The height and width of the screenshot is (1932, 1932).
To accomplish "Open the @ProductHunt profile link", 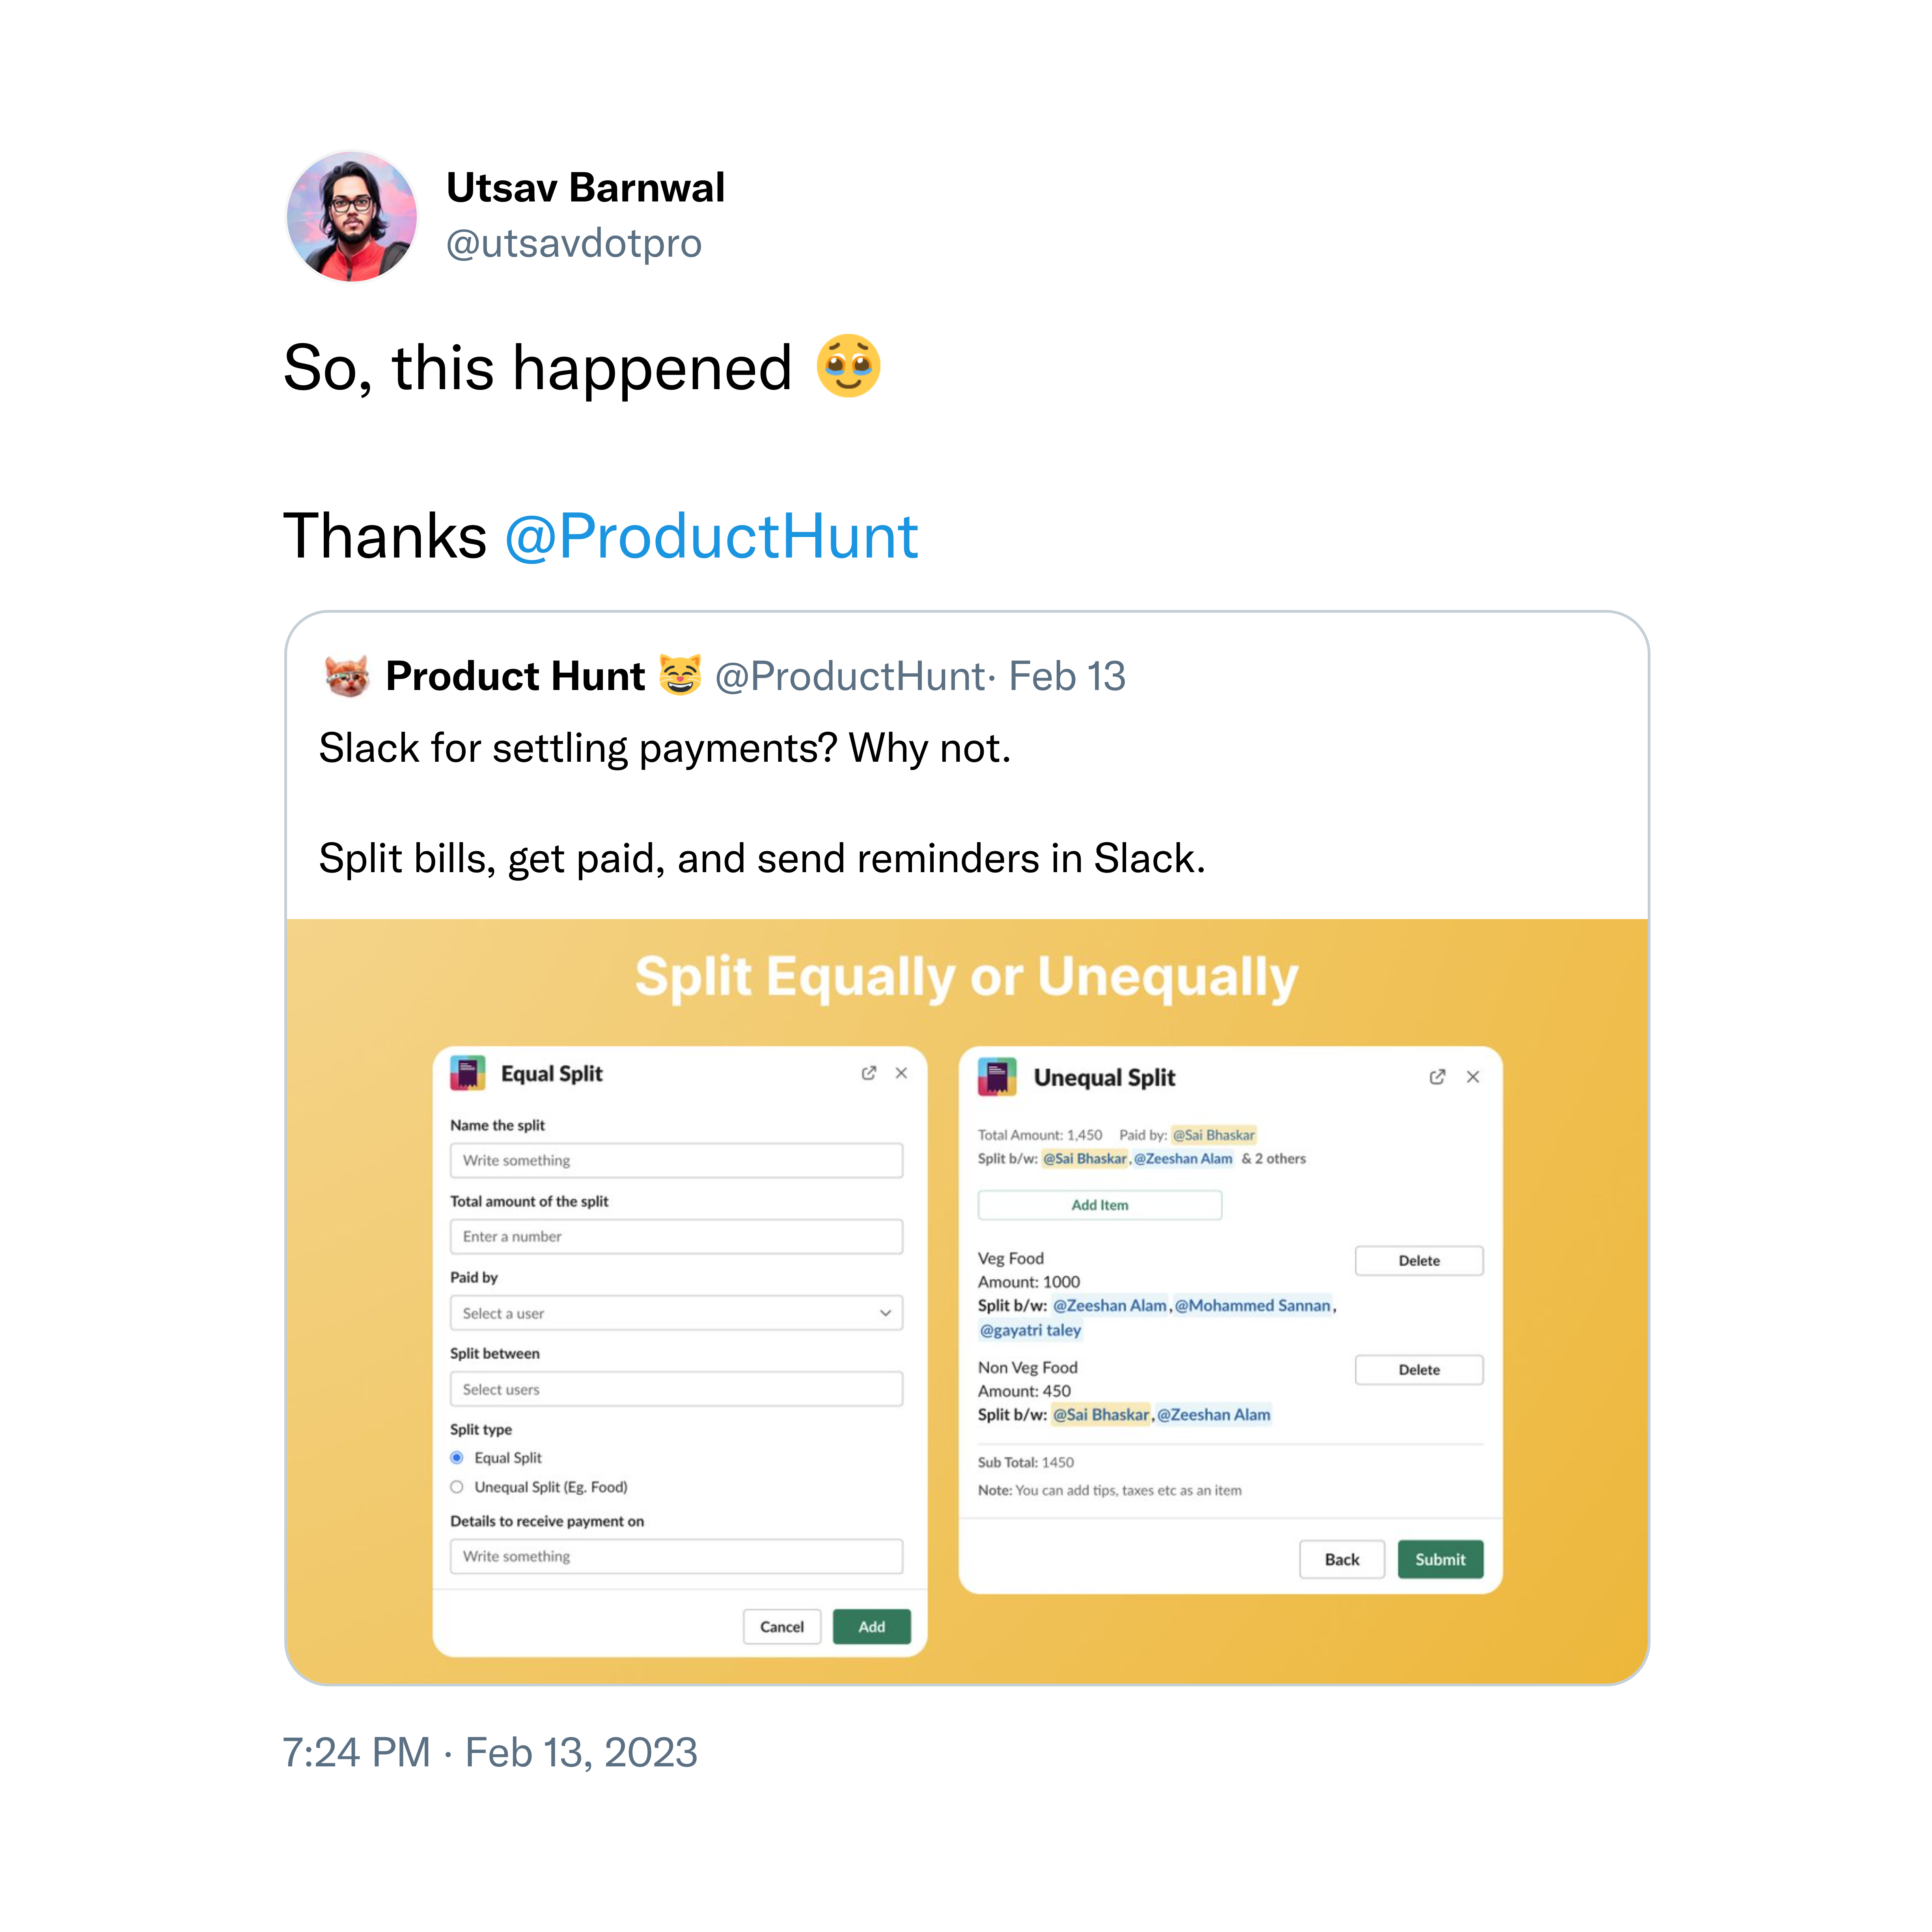I will (712, 537).
